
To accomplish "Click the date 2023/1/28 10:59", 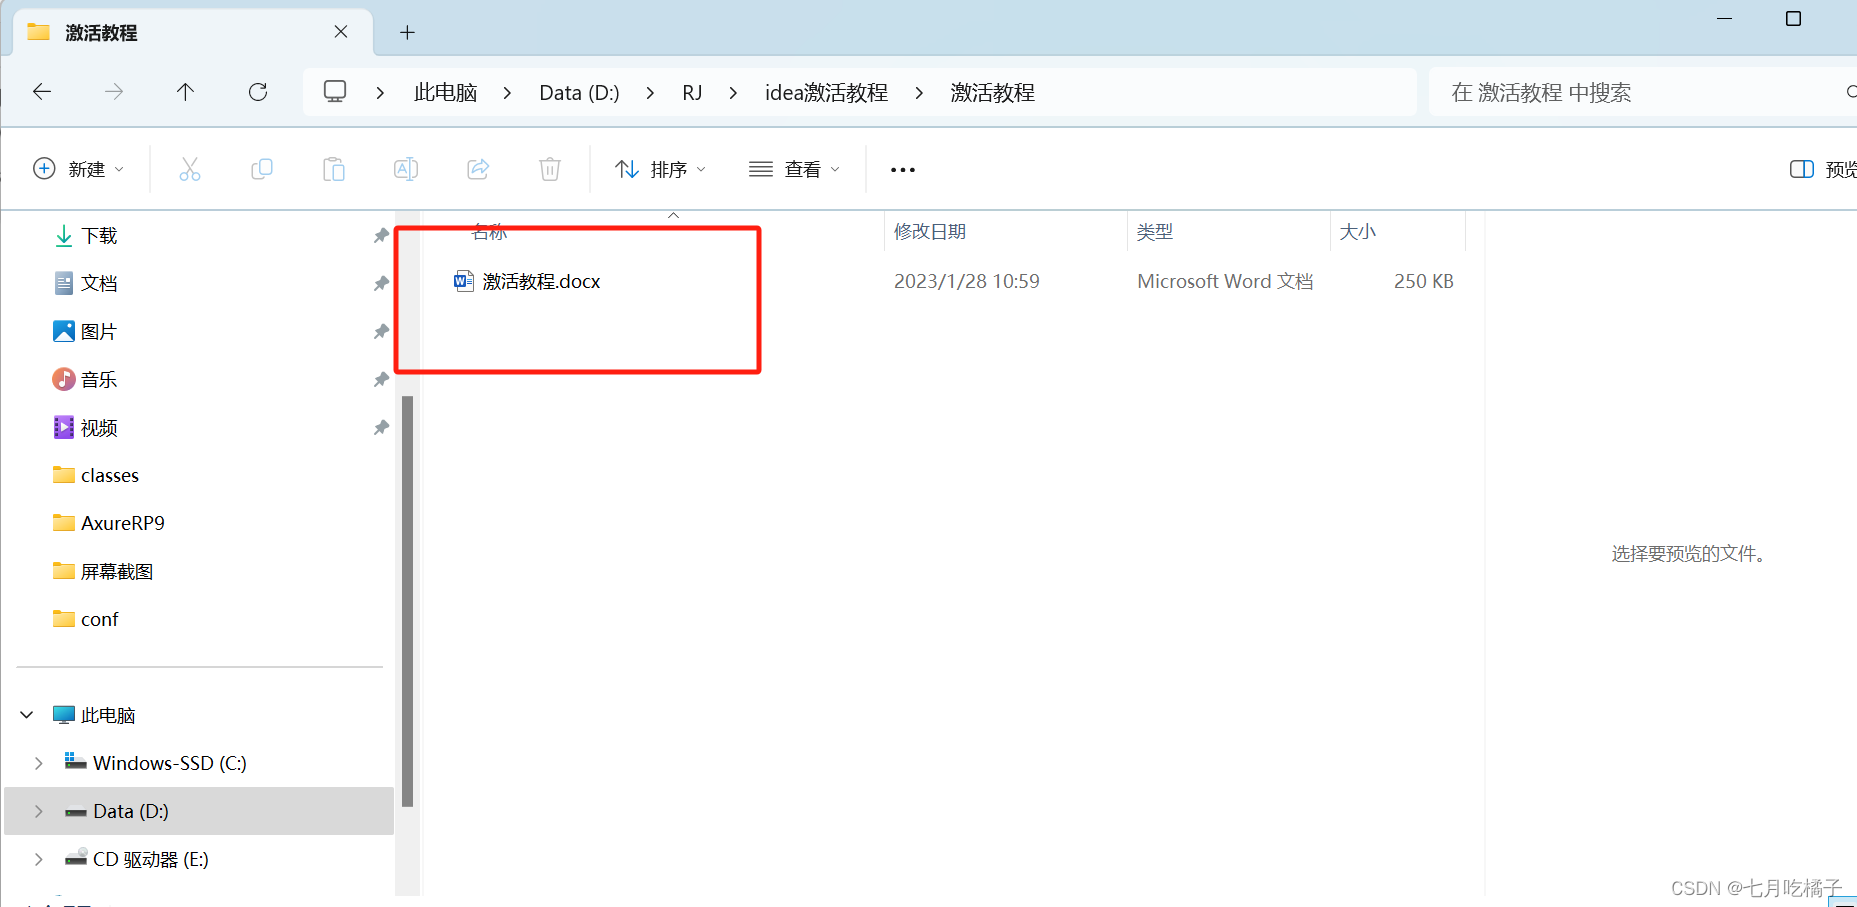I will [x=966, y=281].
